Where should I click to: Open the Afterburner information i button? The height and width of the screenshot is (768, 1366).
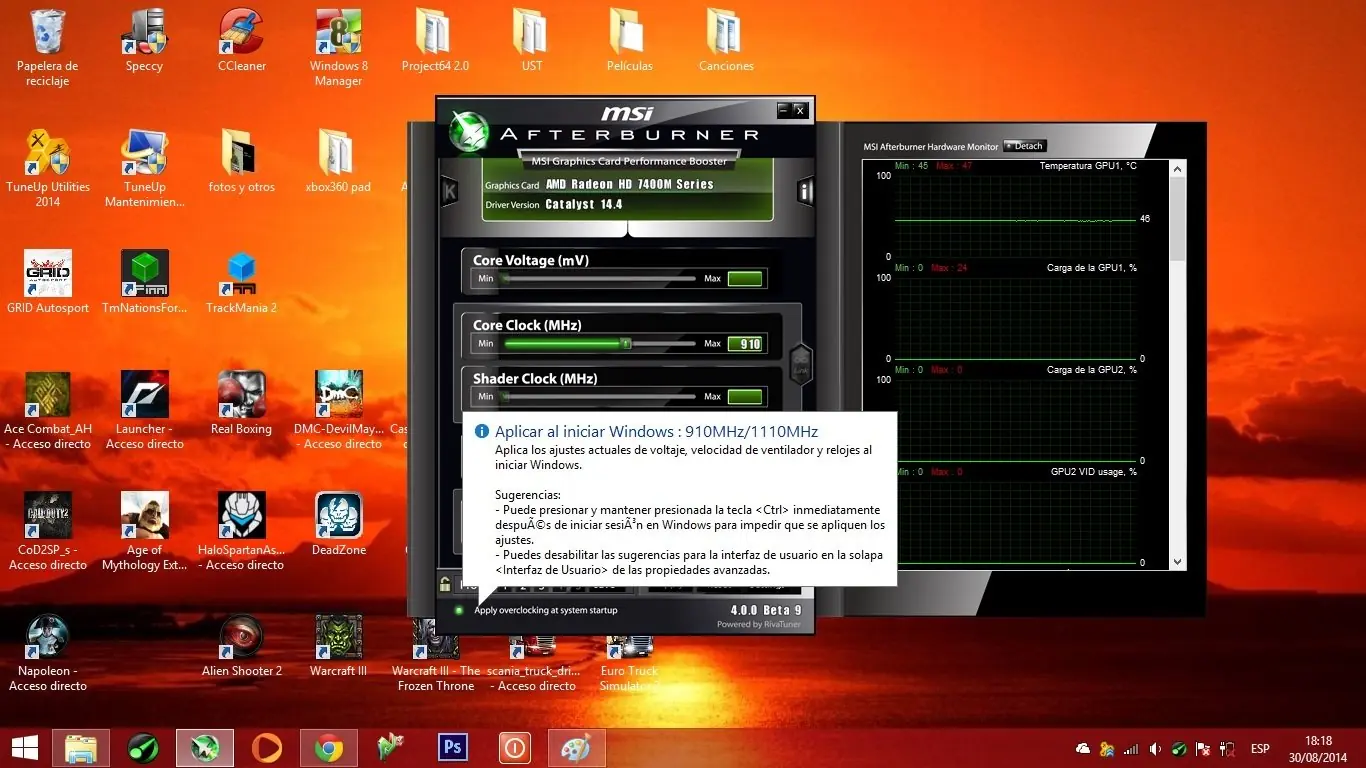tap(805, 190)
